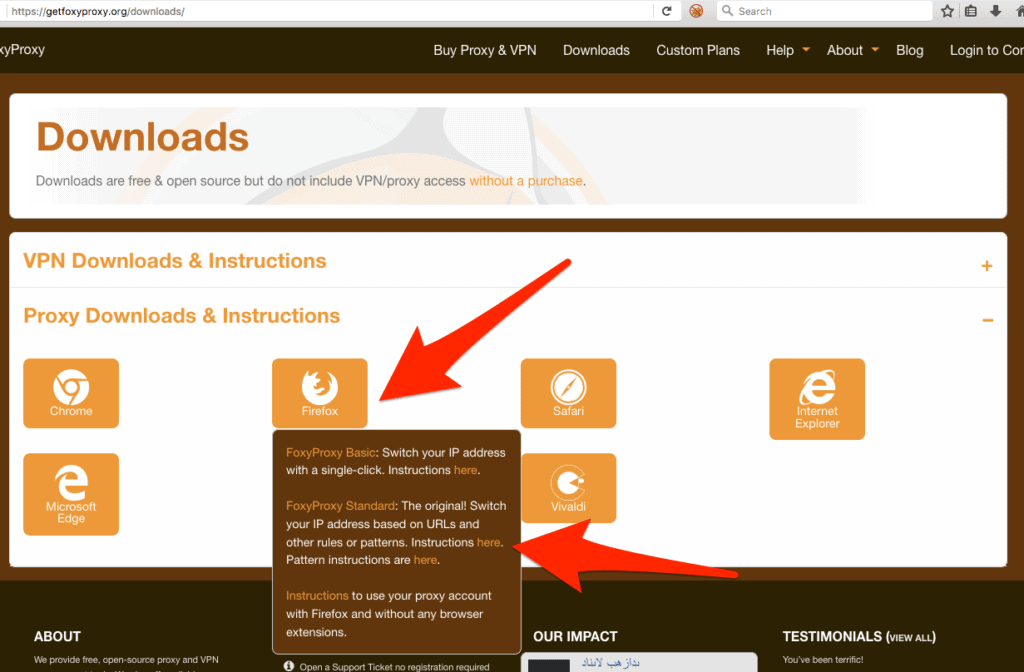Open the Safari proxy download tile
Screen dimensions: 1024x672
[568, 393]
